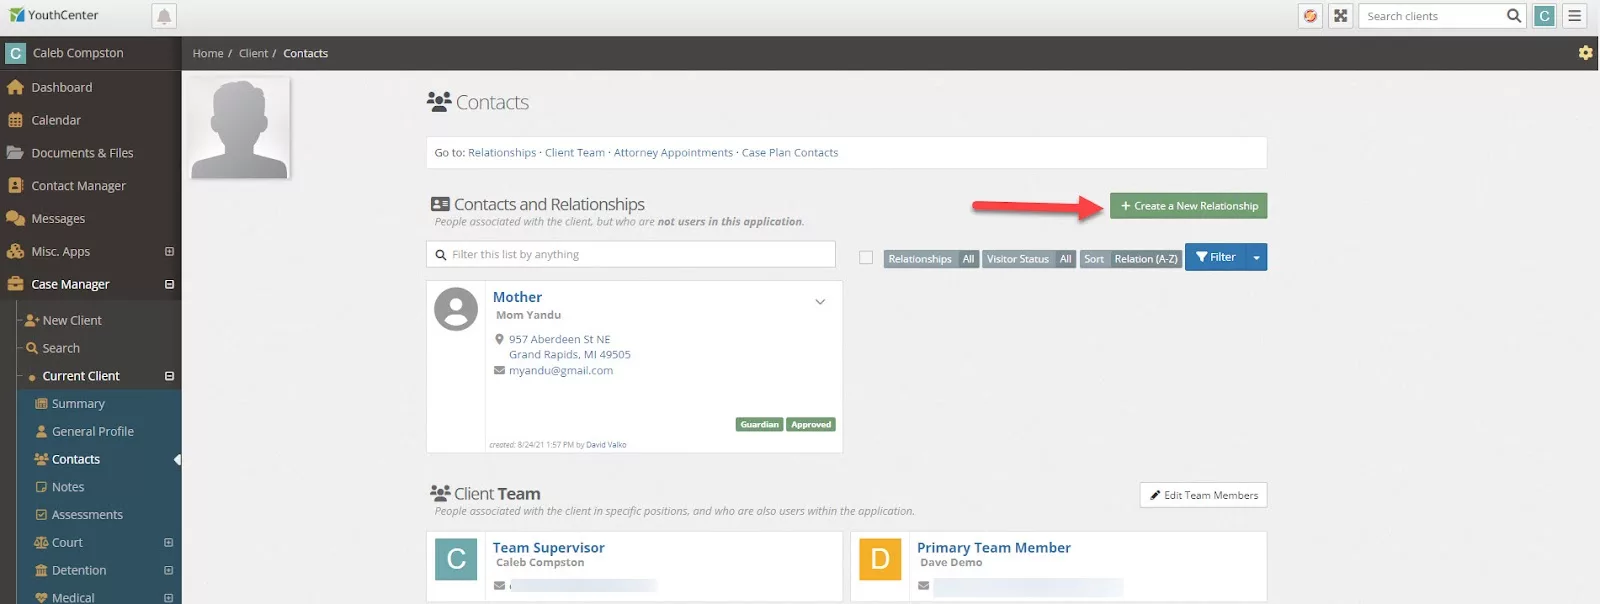This screenshot has width=1600, height=604.
Task: Click the location pin icon by 957 Aberdeen St
Action: pyautogui.click(x=499, y=340)
